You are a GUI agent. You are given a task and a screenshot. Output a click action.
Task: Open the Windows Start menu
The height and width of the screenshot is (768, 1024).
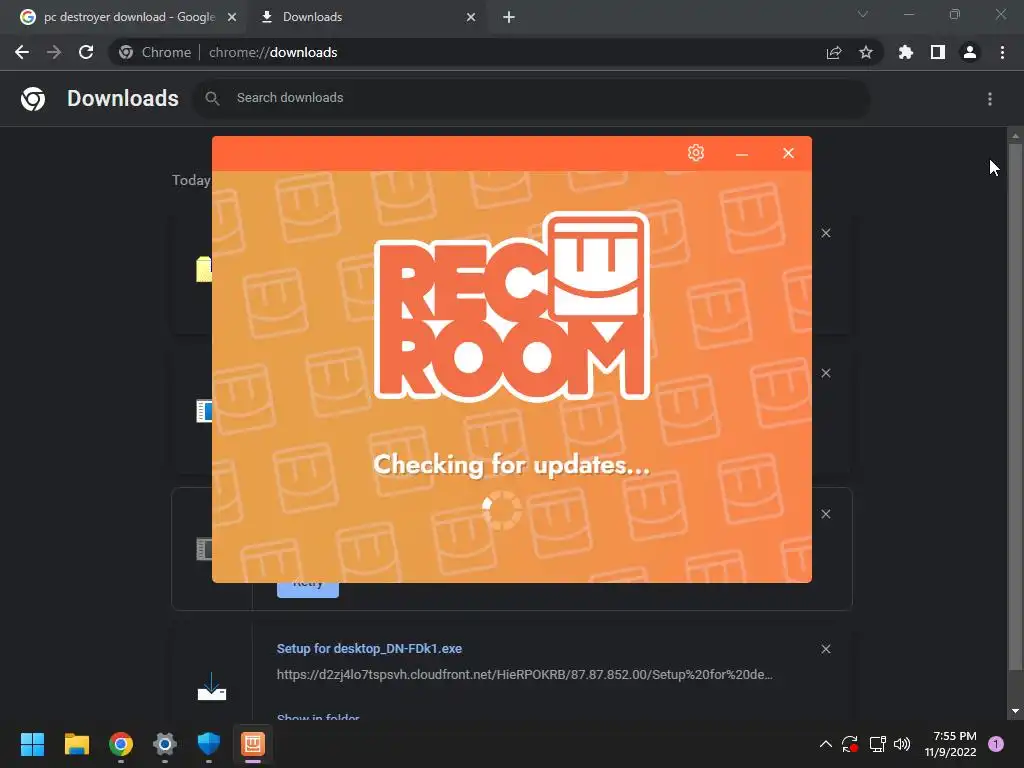[x=32, y=744]
